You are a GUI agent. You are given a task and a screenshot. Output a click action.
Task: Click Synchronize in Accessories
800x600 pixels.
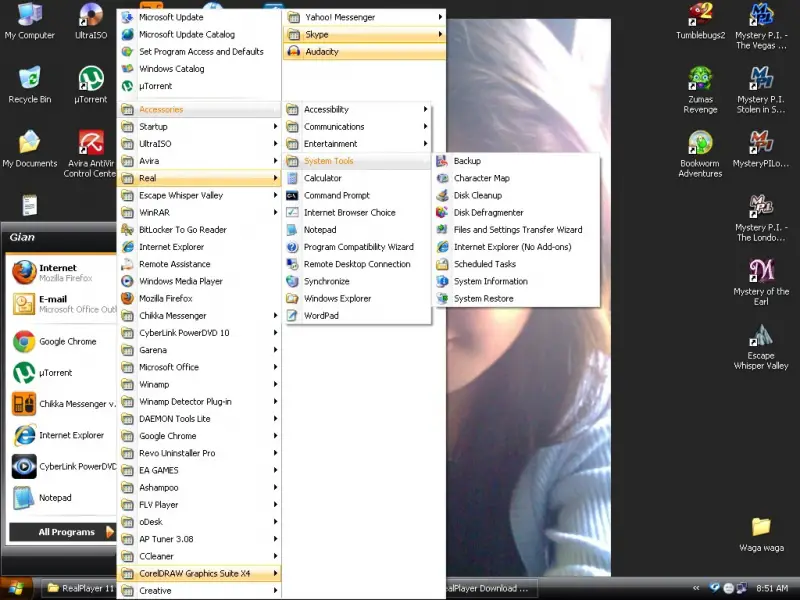pyautogui.click(x=357, y=281)
